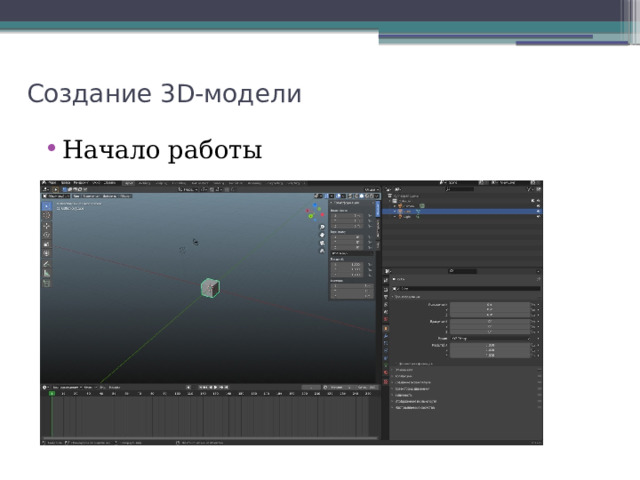Select the Move tool in left toolbar
The height and width of the screenshot is (480, 640).
[46, 226]
